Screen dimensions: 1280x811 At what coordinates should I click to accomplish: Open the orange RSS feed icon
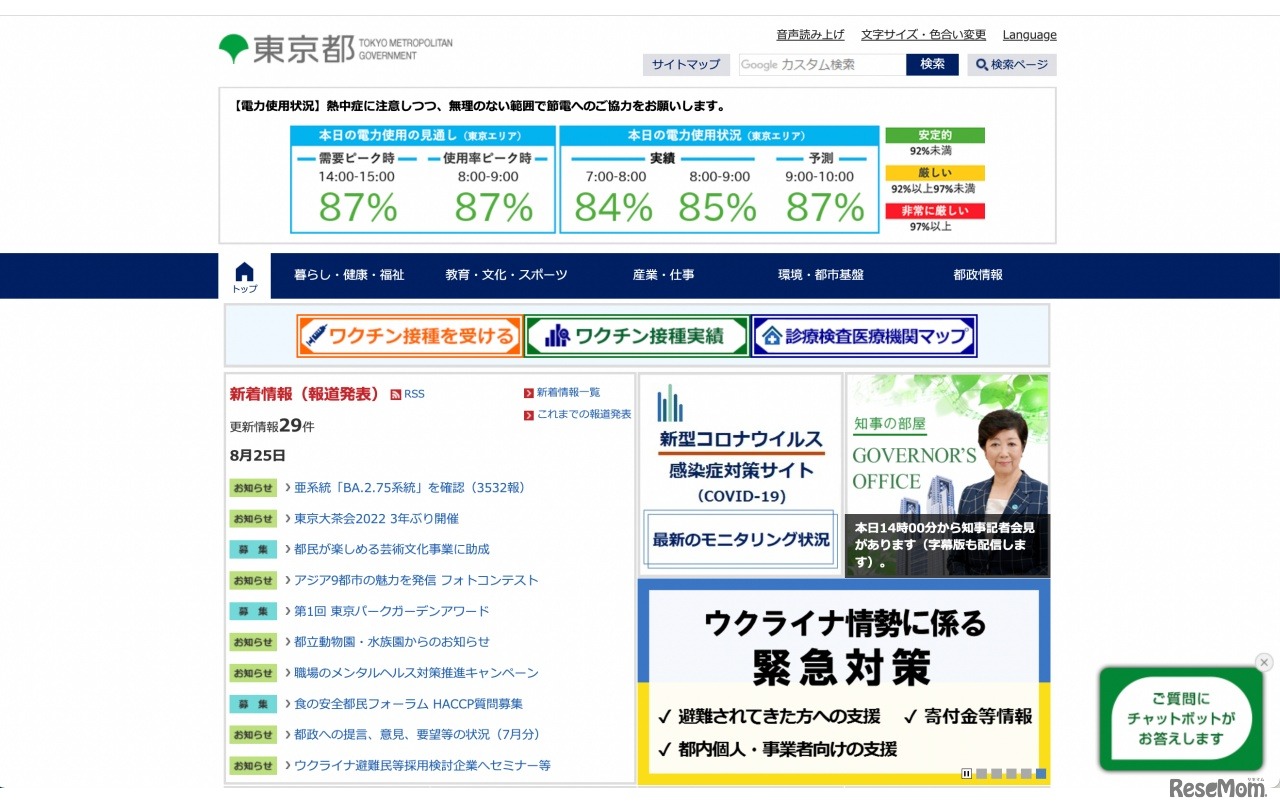(x=396, y=394)
